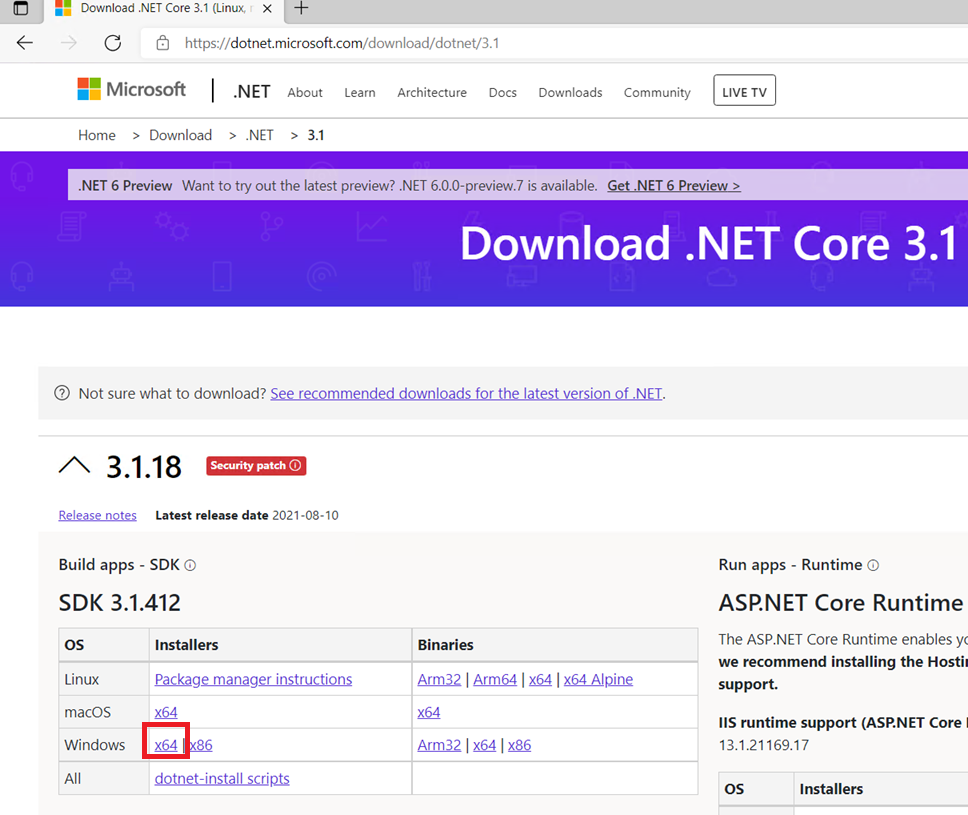Screen dimensions: 968x815
Task: Click the ASP.NET Core Runtime heading
Action: [x=841, y=603]
